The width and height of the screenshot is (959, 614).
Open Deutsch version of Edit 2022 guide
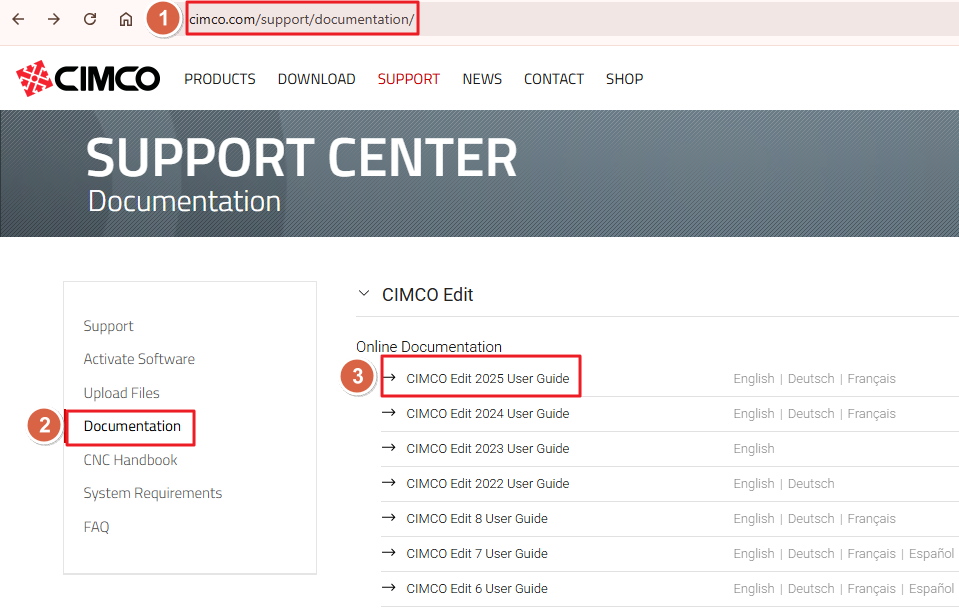tap(810, 484)
